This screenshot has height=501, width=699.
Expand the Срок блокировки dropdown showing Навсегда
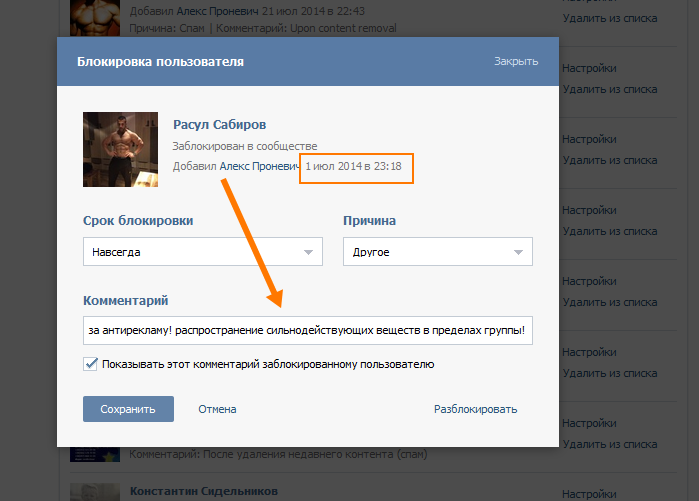202,252
